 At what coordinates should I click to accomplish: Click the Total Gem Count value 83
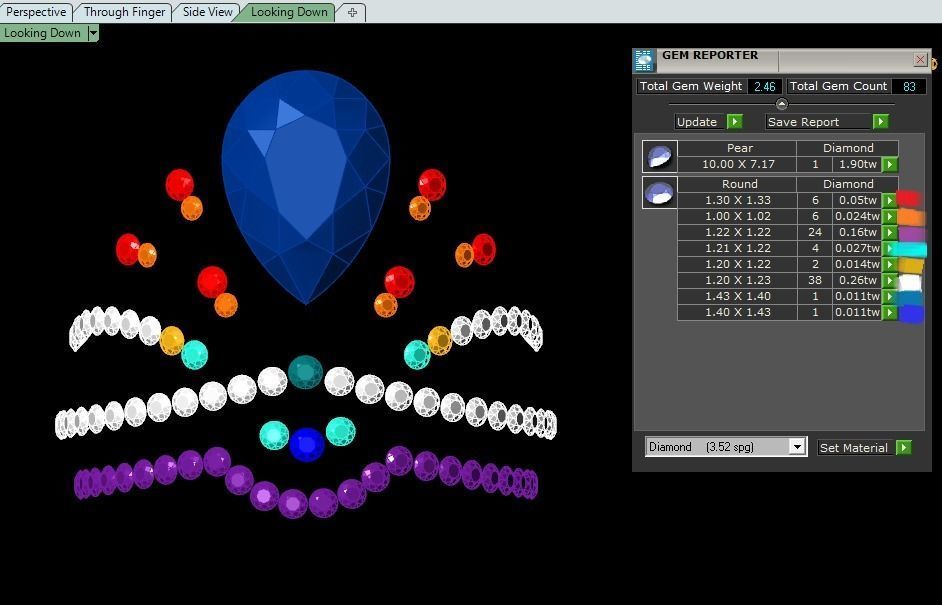pyautogui.click(x=909, y=87)
